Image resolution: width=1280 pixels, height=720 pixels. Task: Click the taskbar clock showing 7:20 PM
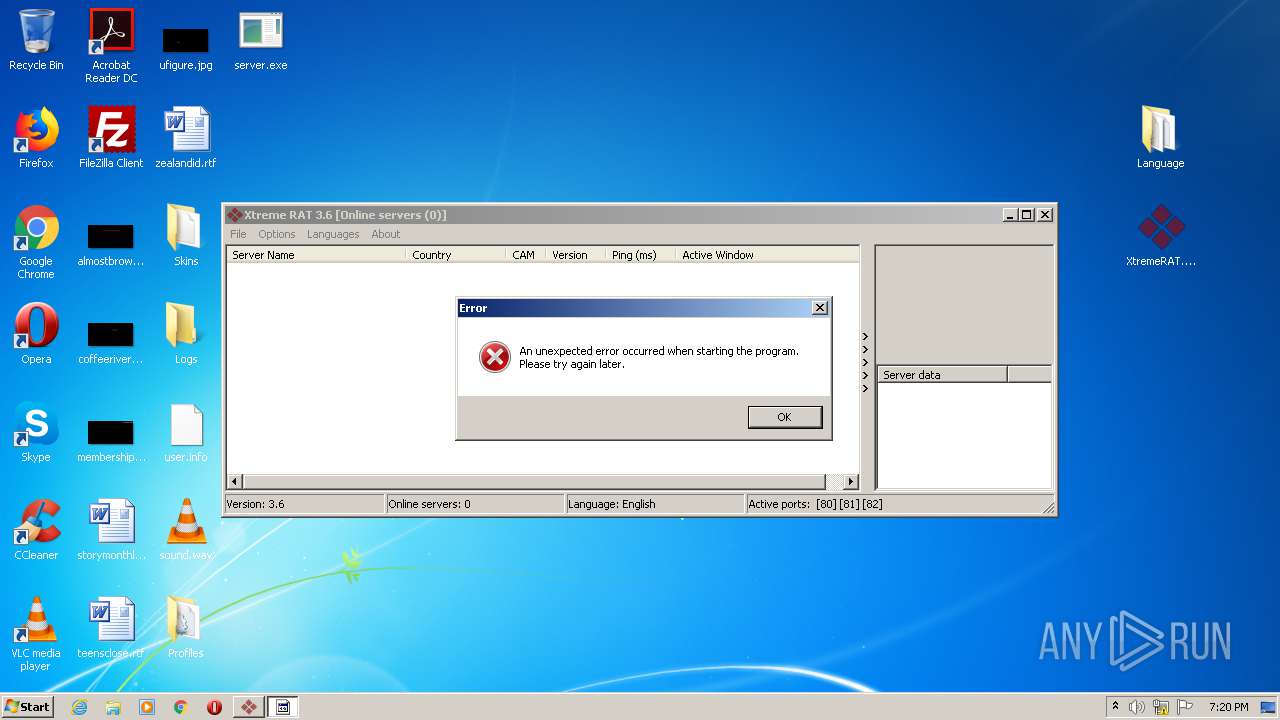pos(1228,707)
